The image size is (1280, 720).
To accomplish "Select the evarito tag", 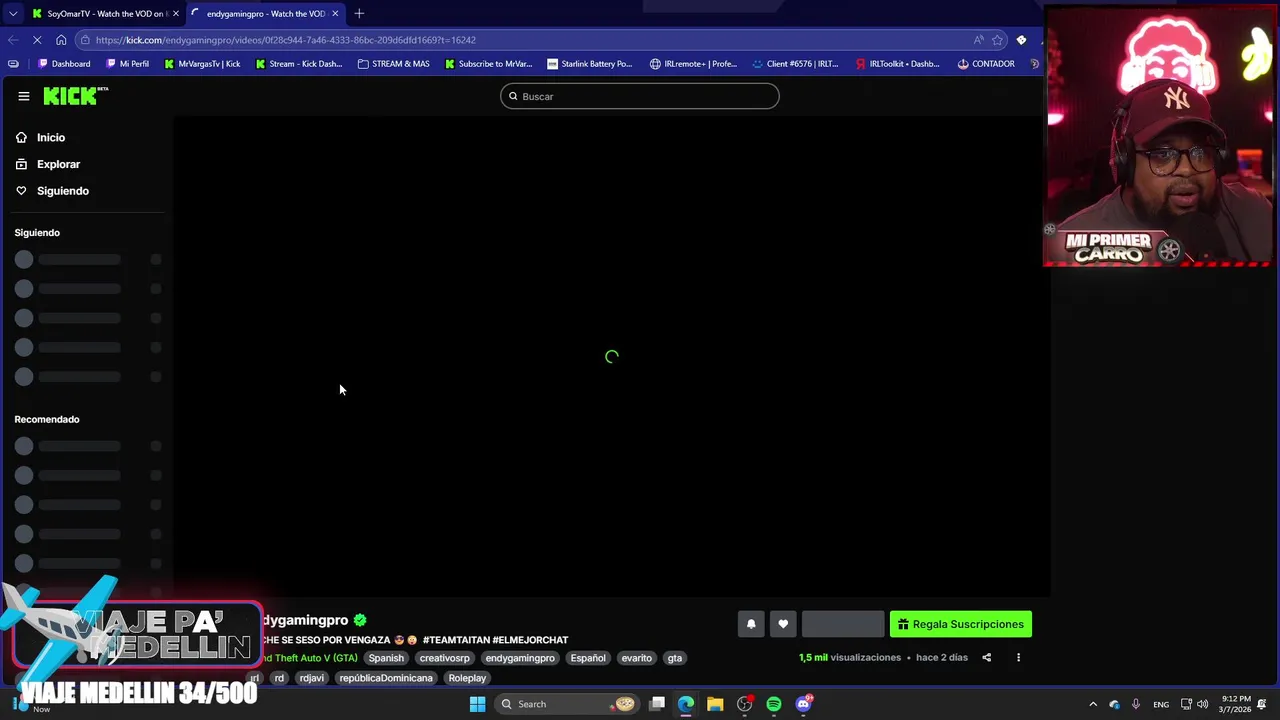I will coord(636,658).
